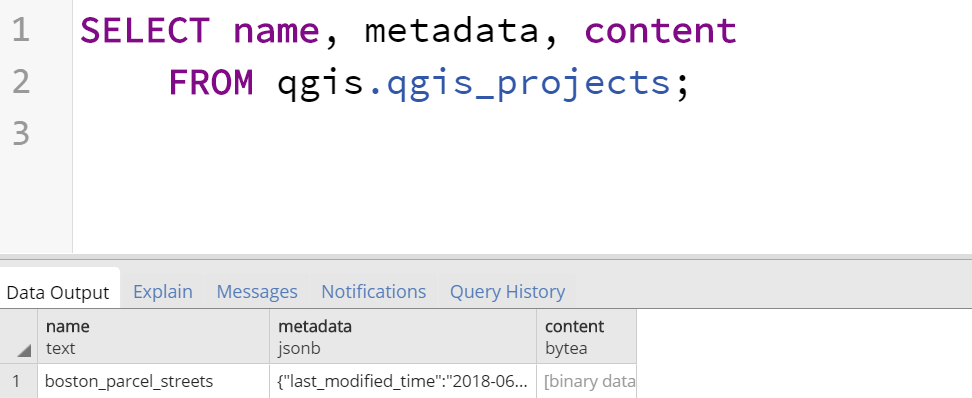Screen dimensions: 972x398
Task: Click line number 3 in the editor gutter
Action: (21, 133)
